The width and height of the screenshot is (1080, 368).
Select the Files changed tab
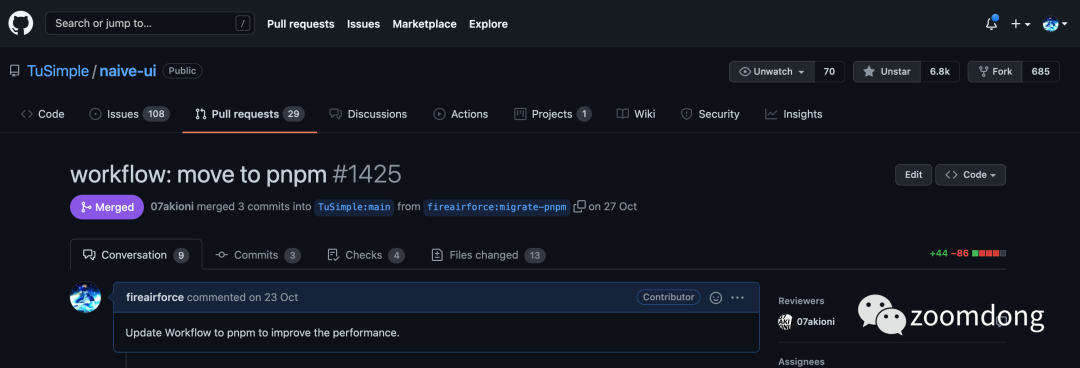pos(488,255)
